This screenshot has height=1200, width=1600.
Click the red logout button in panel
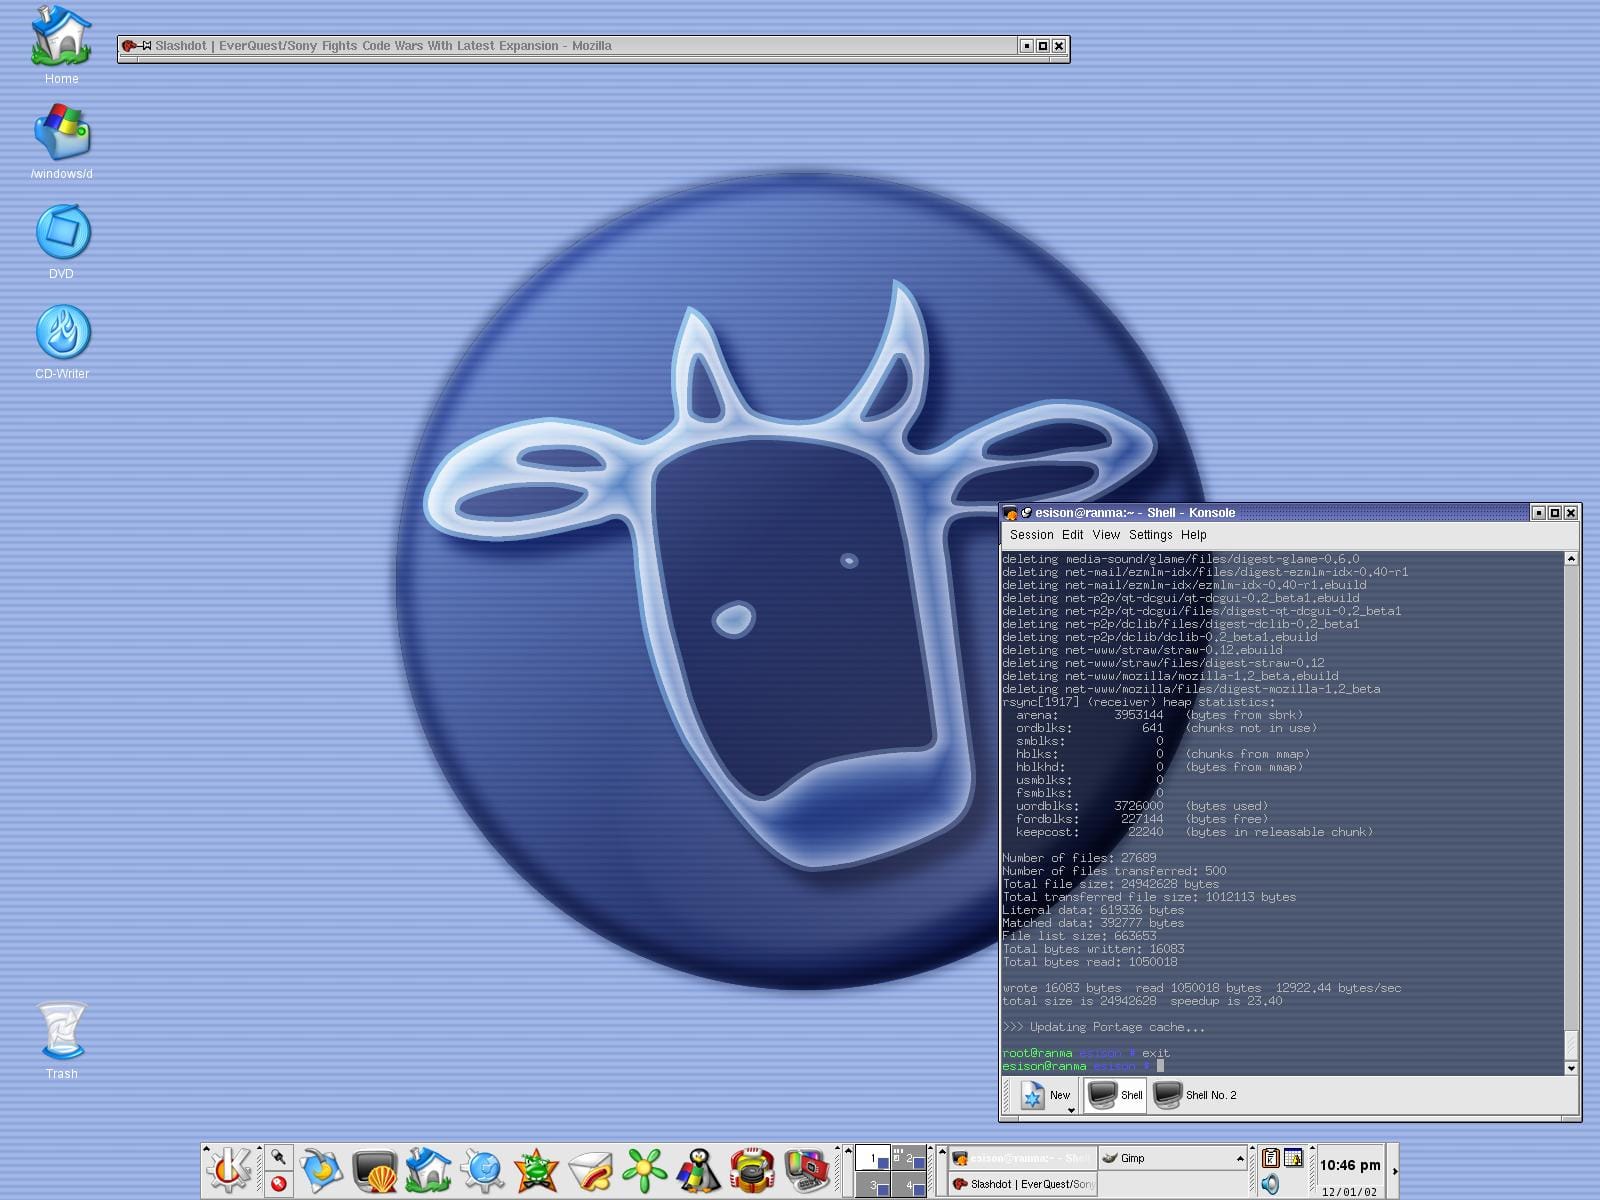click(279, 1183)
